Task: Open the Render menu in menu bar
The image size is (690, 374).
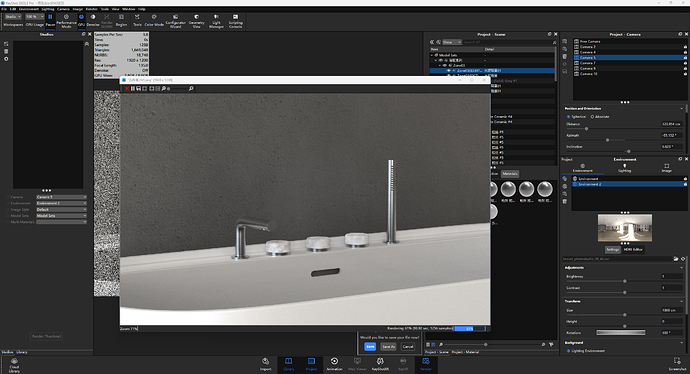Action: [92, 9]
